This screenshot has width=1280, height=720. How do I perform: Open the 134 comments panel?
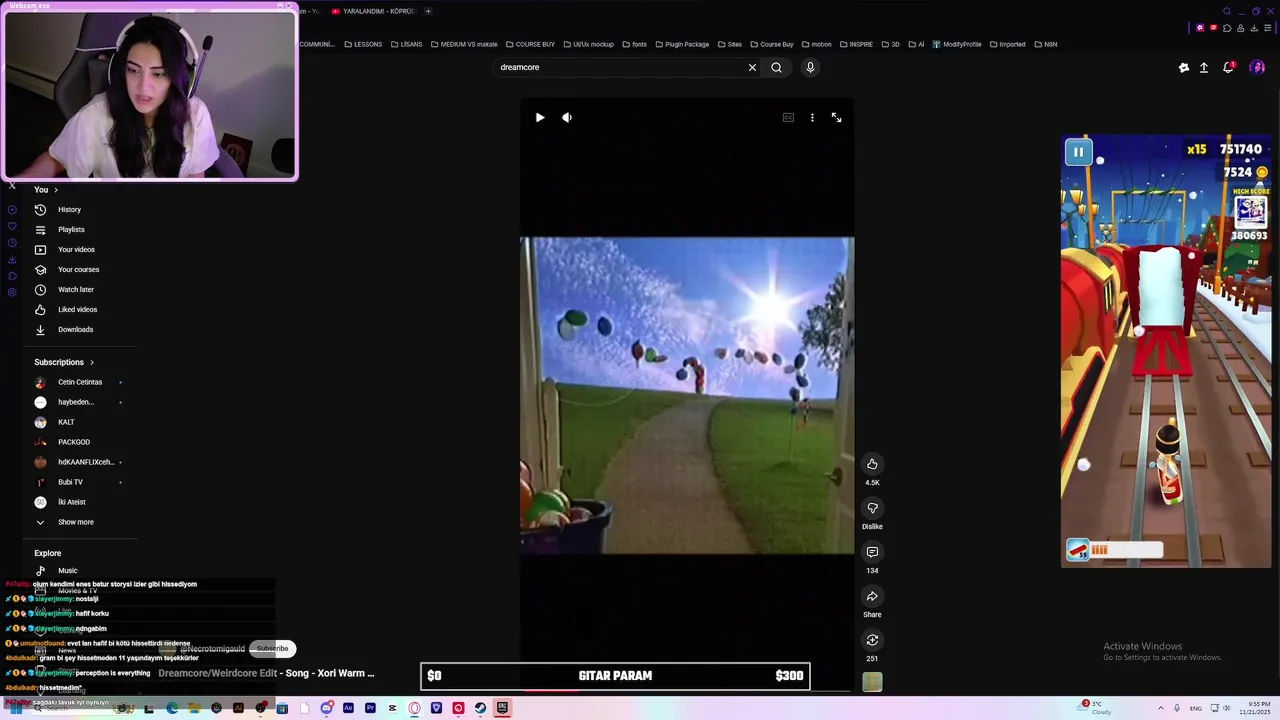(872, 552)
